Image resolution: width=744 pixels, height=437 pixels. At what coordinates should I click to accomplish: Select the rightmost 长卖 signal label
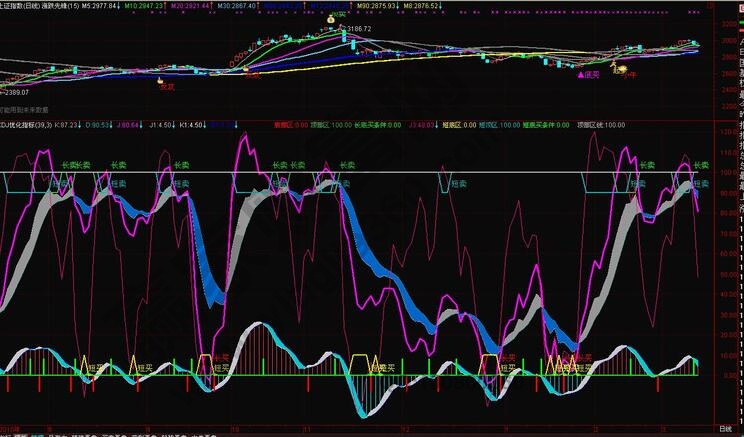[700, 164]
